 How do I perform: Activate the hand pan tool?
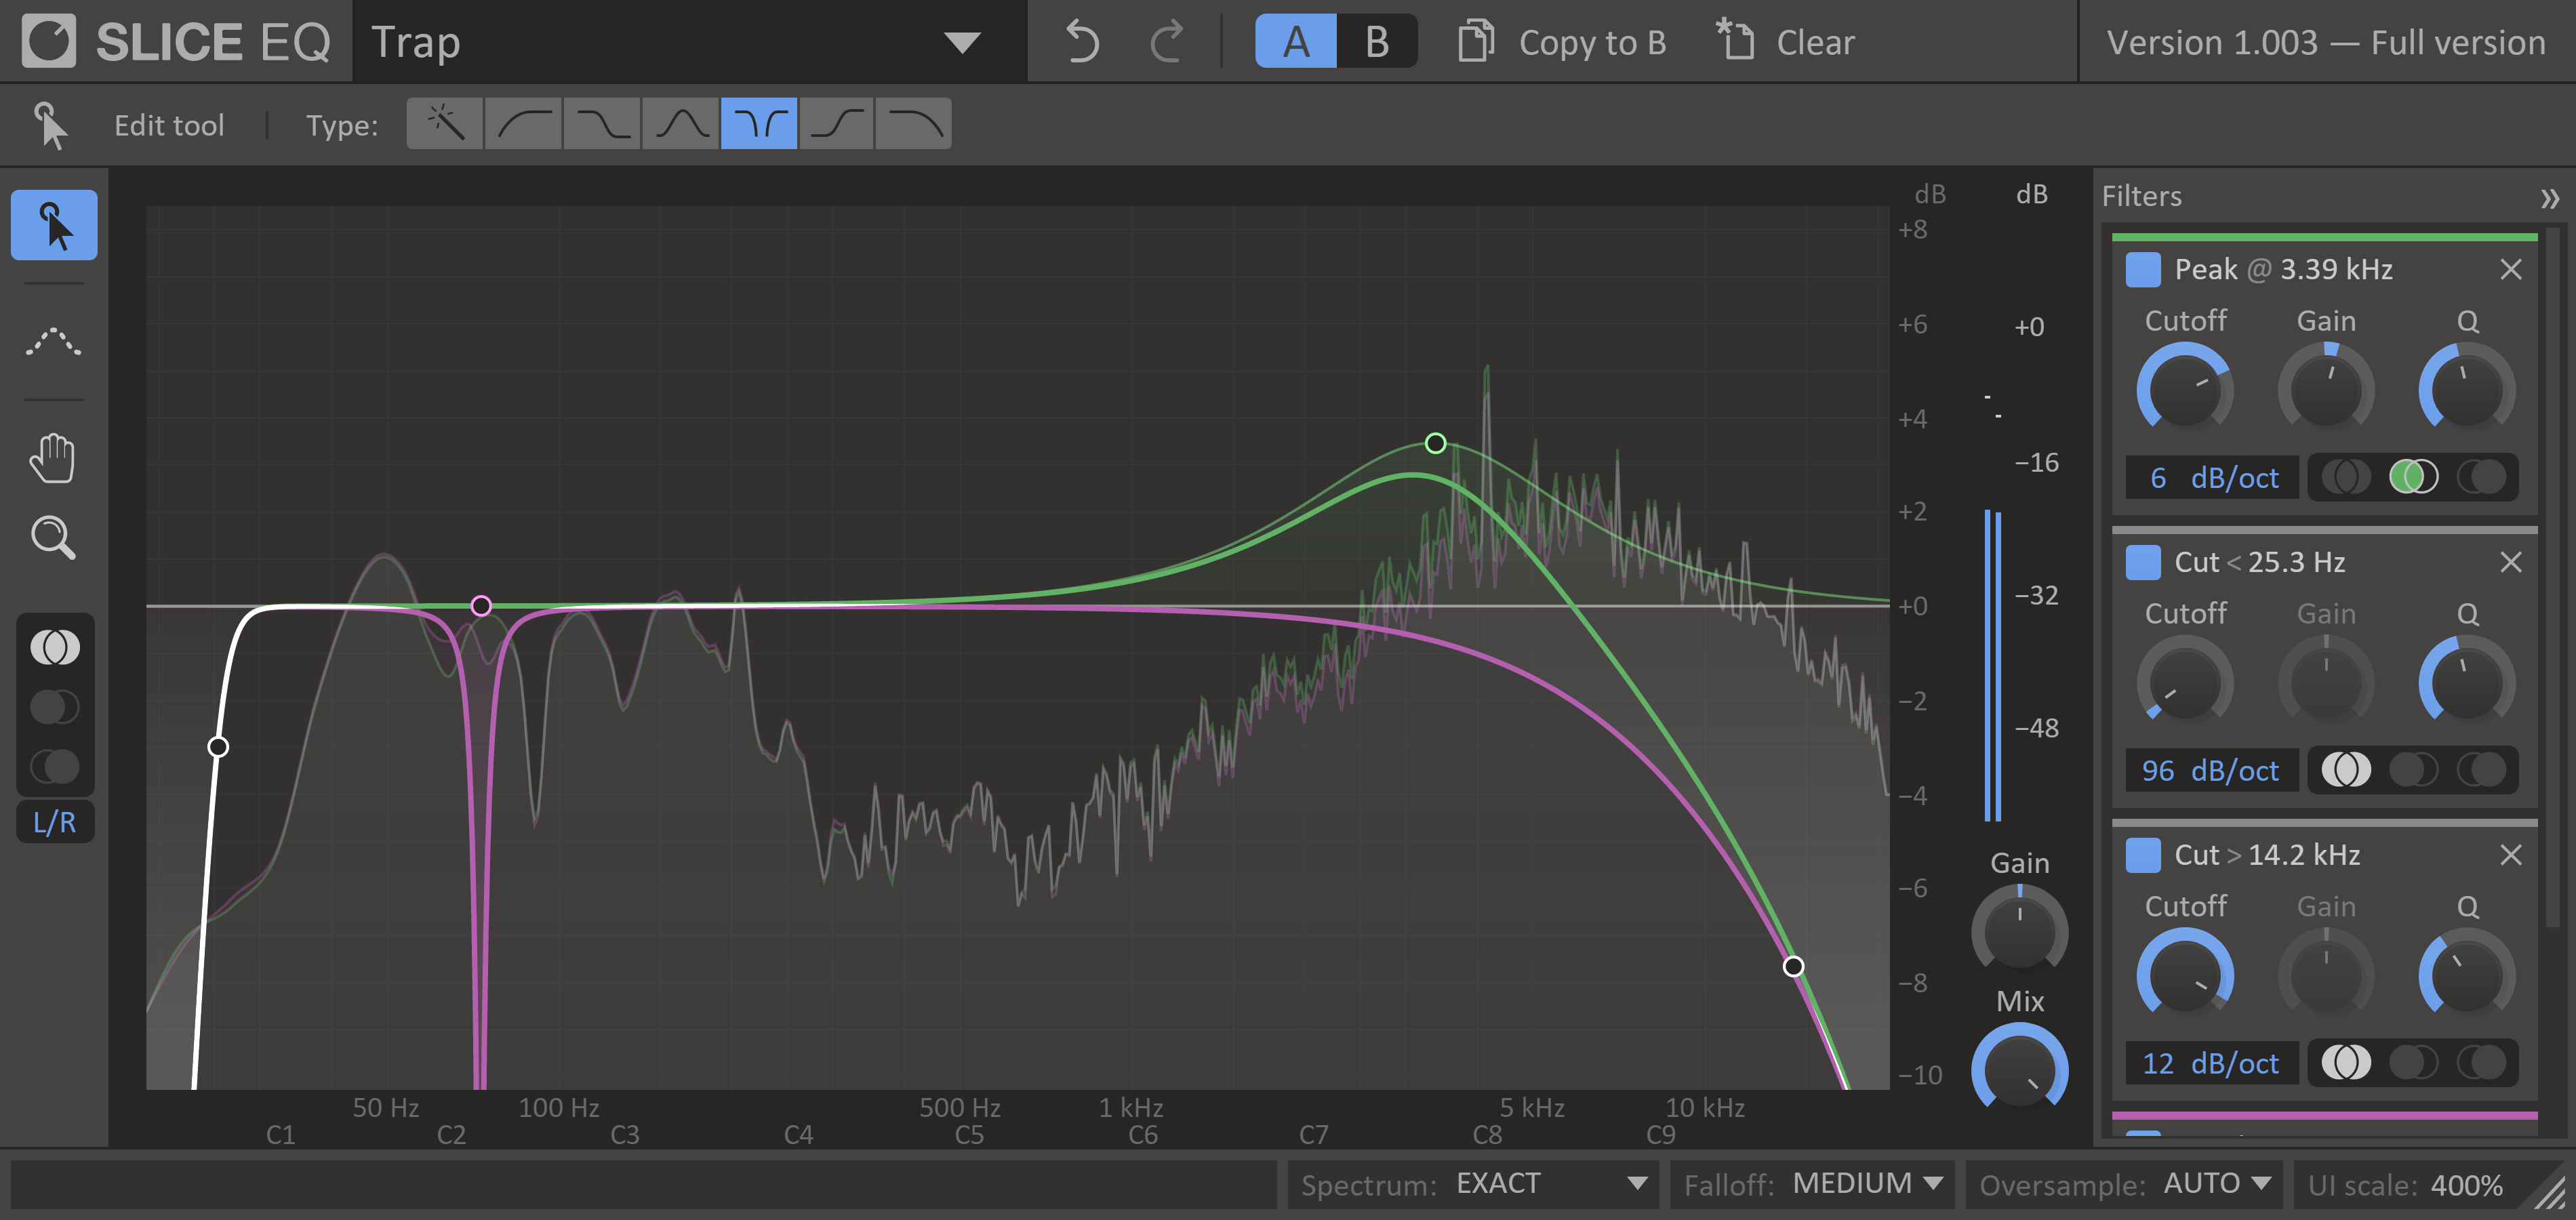pyautogui.click(x=53, y=459)
